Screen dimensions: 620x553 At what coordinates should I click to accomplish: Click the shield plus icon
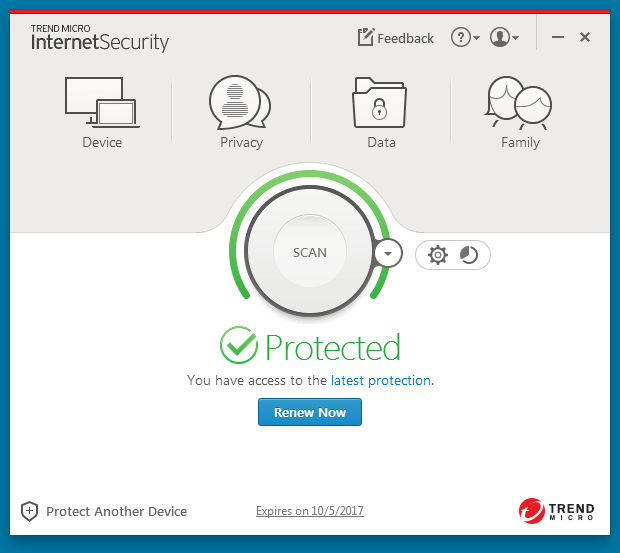coord(29,511)
